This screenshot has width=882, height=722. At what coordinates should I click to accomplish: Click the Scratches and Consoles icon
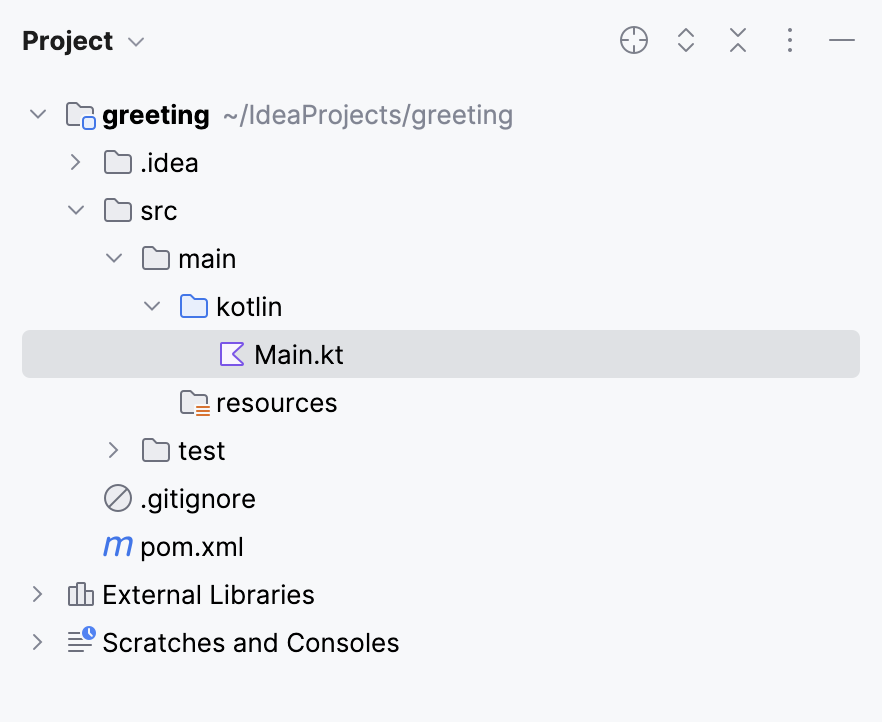point(79,642)
